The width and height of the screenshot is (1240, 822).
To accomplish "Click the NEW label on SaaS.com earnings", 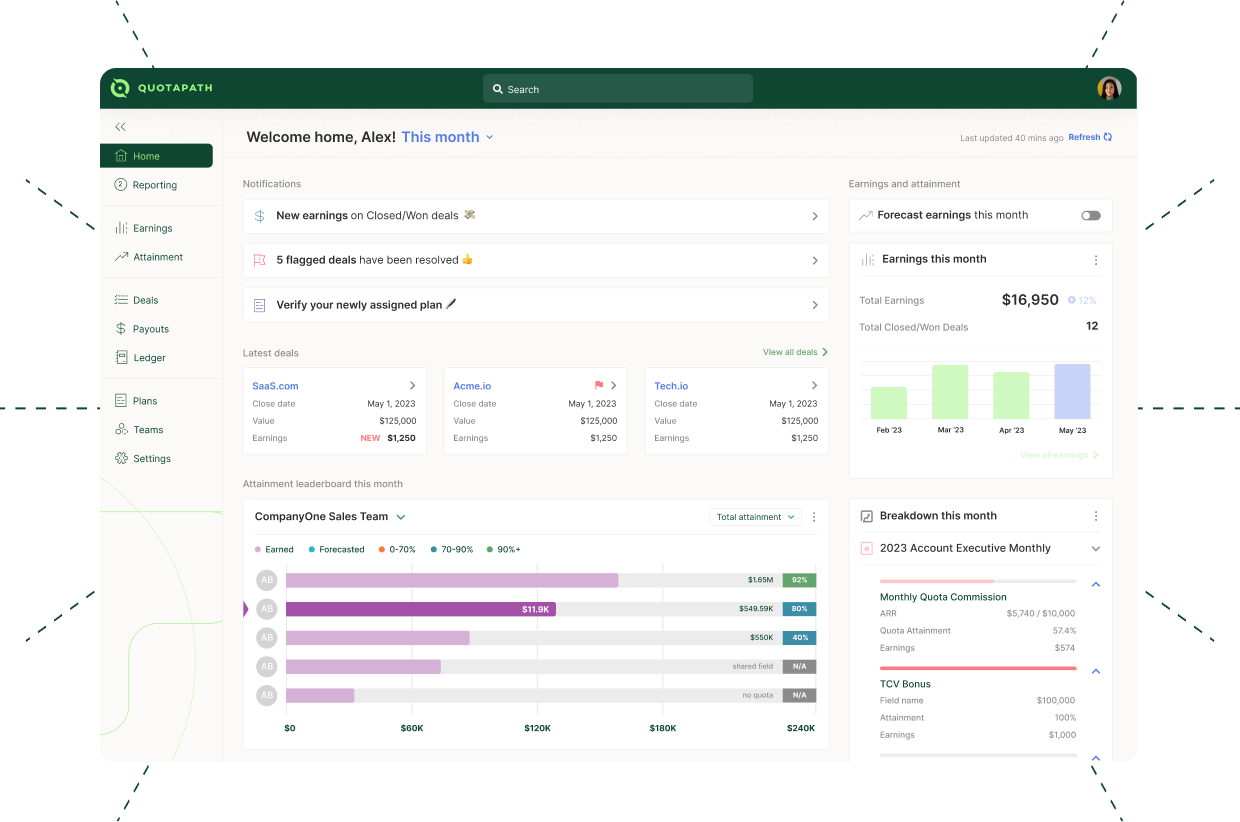I will tap(370, 438).
